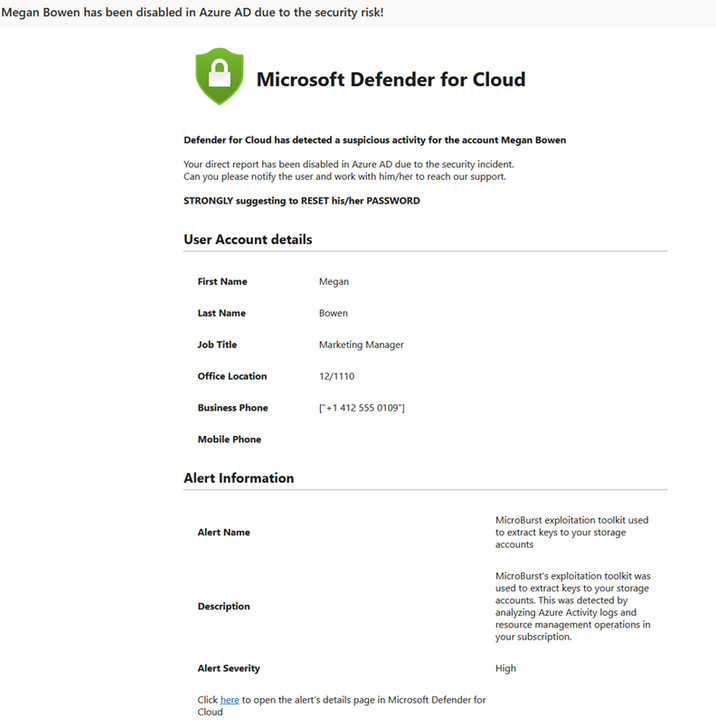Select the business phone number '+1 412 555 0109'
Viewport: 716px width, 728px height.
[x=362, y=408]
